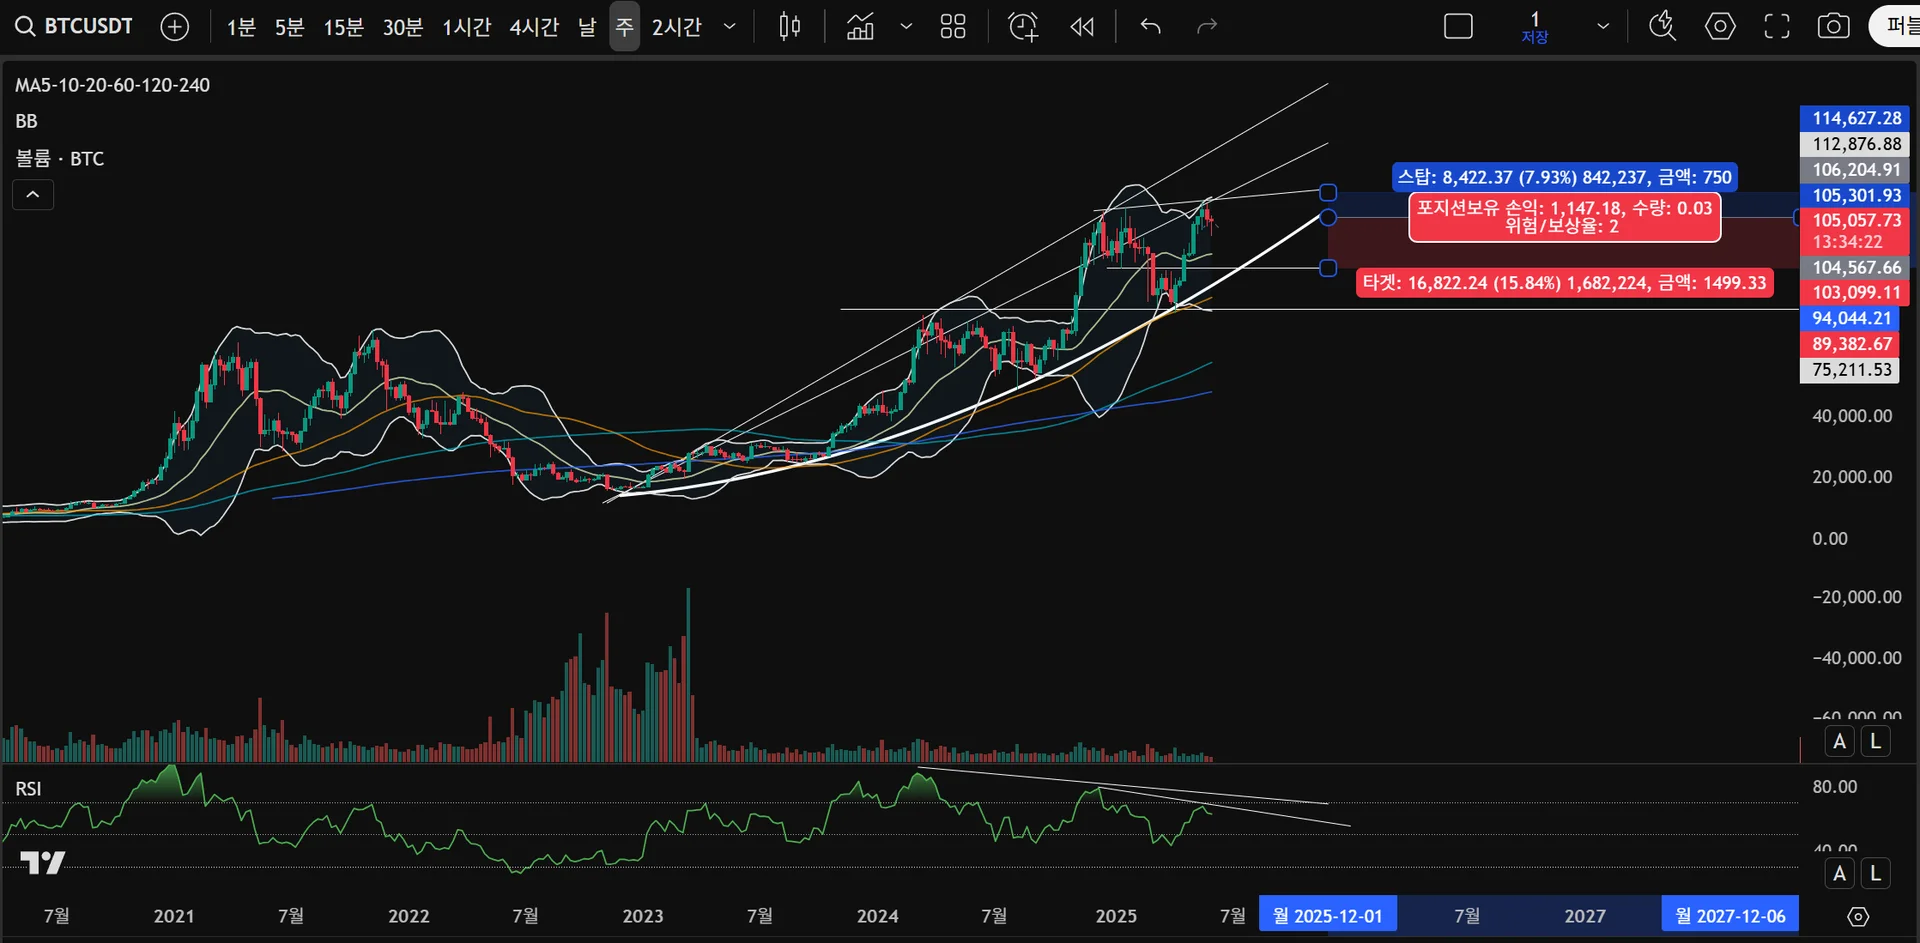
Task: Select the 4시간 interval
Action: pos(534,27)
